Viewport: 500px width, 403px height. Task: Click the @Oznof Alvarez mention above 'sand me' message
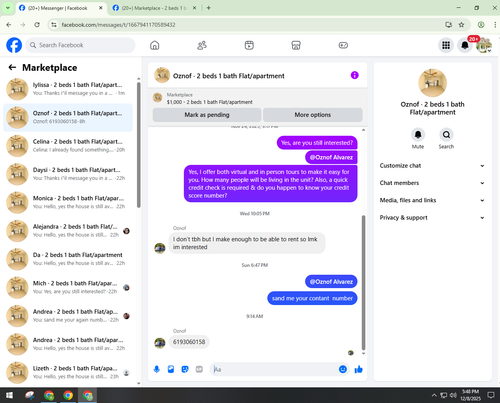point(331,282)
